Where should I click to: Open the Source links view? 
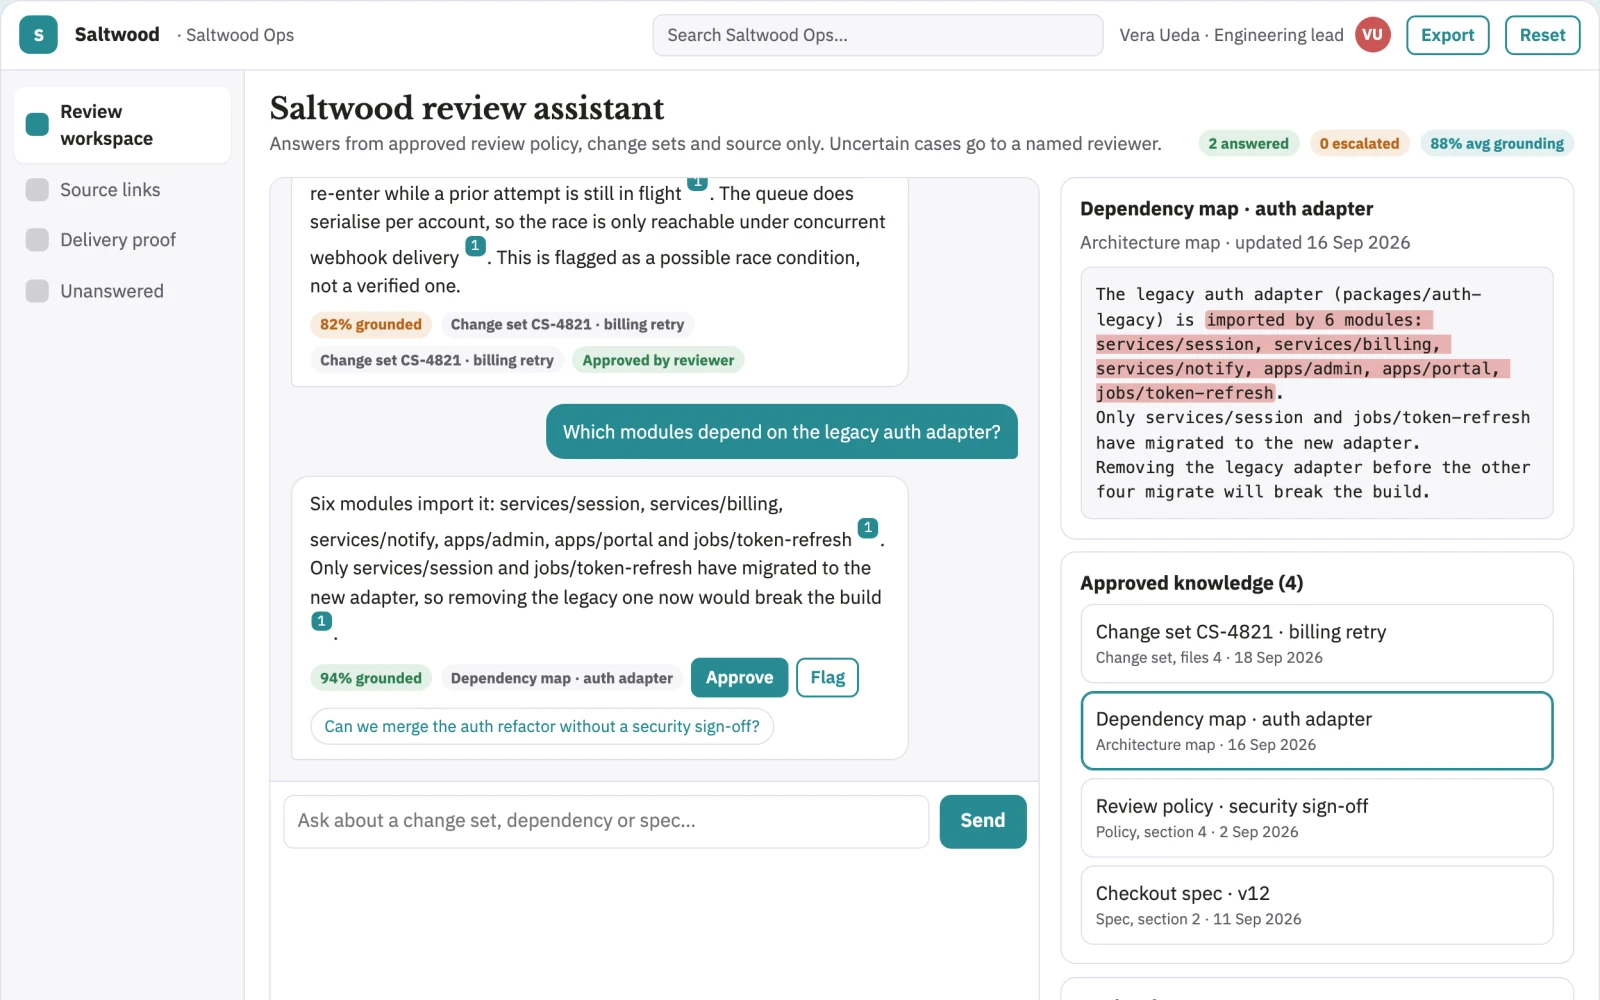[x=122, y=190]
